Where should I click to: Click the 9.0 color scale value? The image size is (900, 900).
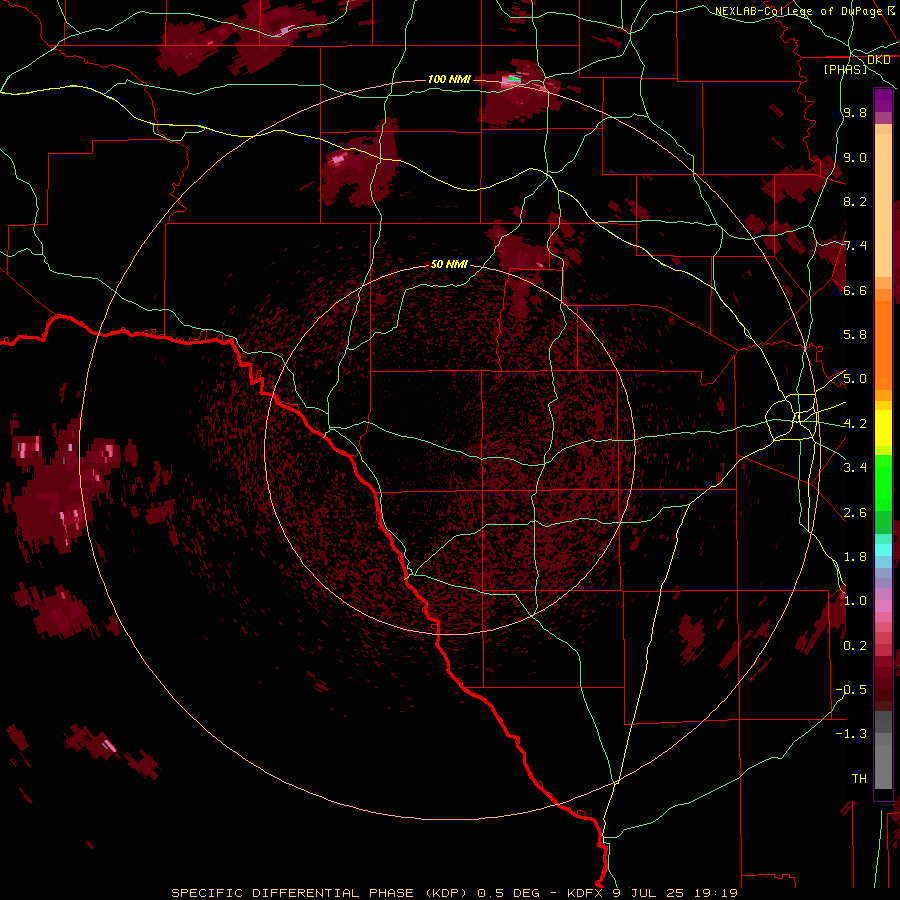tap(855, 157)
